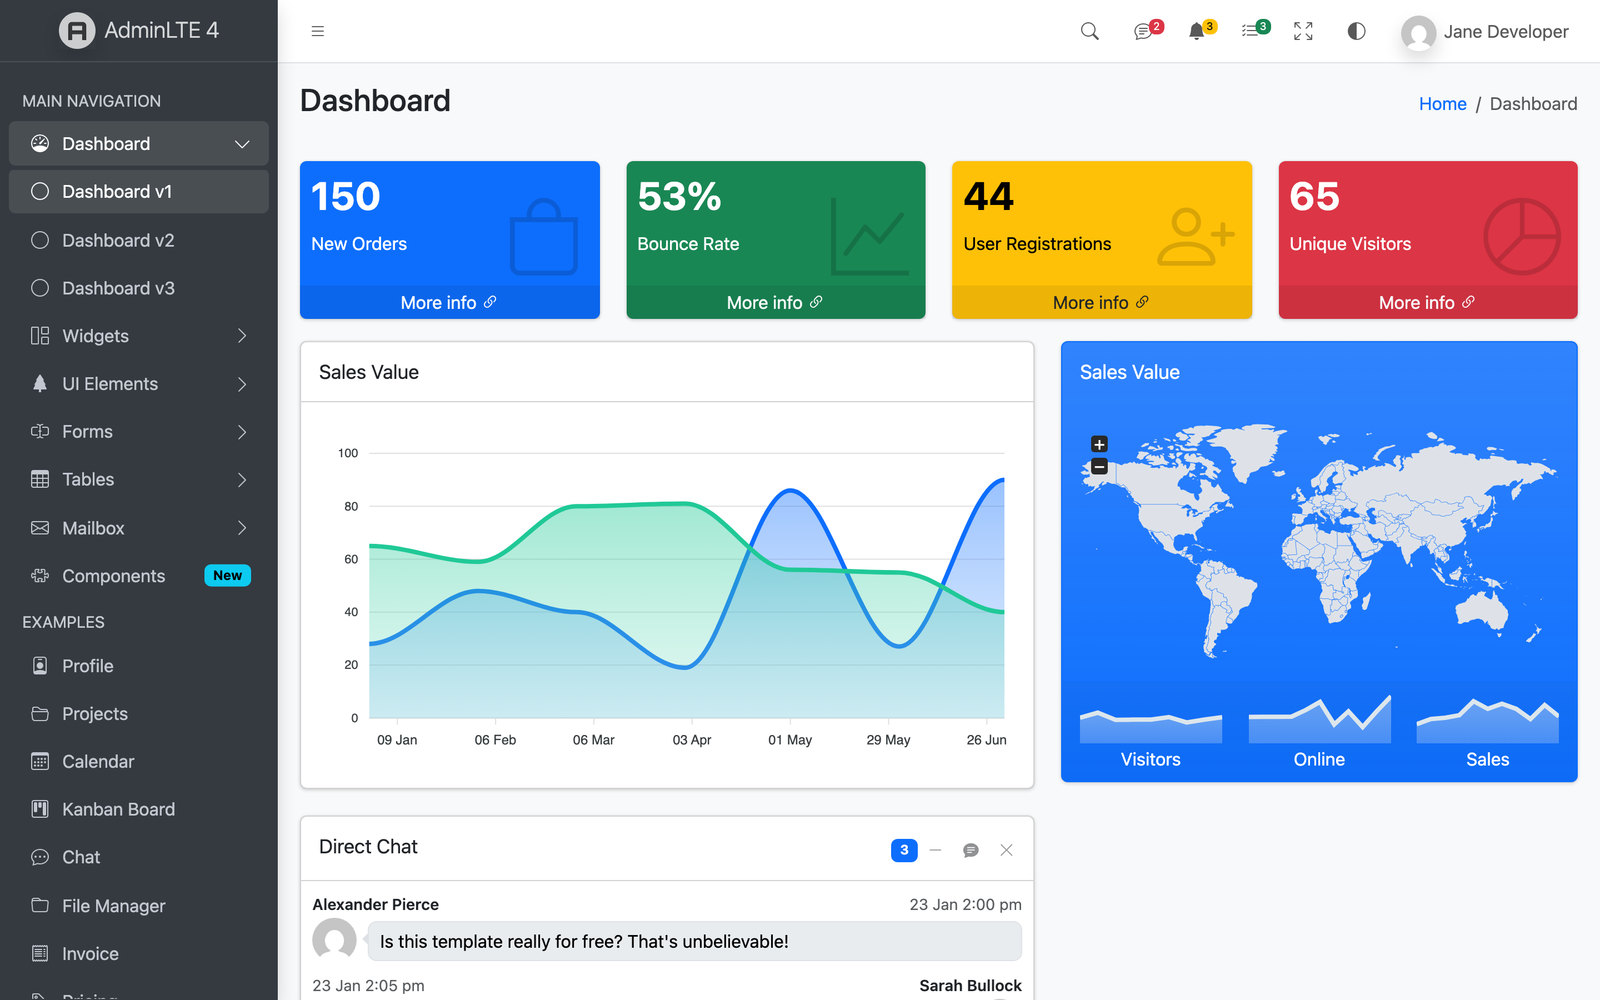
Task: Click the line chart icon on Bounce Rate
Action: pos(870,237)
